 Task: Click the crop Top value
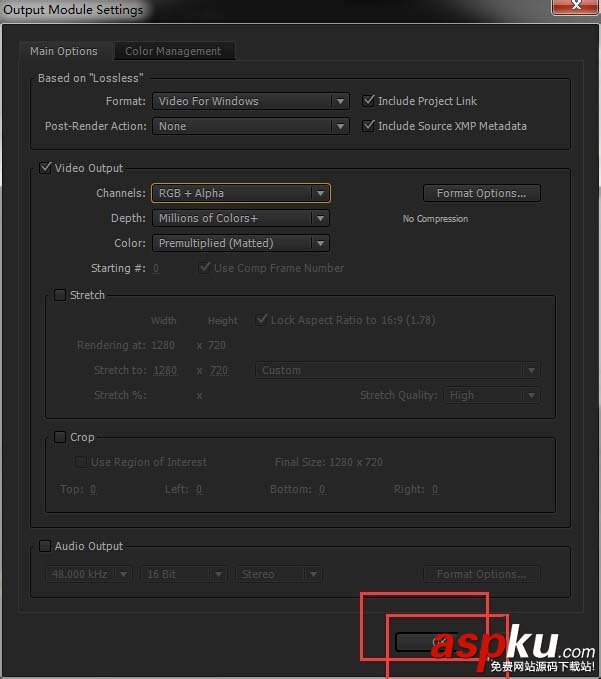coord(93,490)
